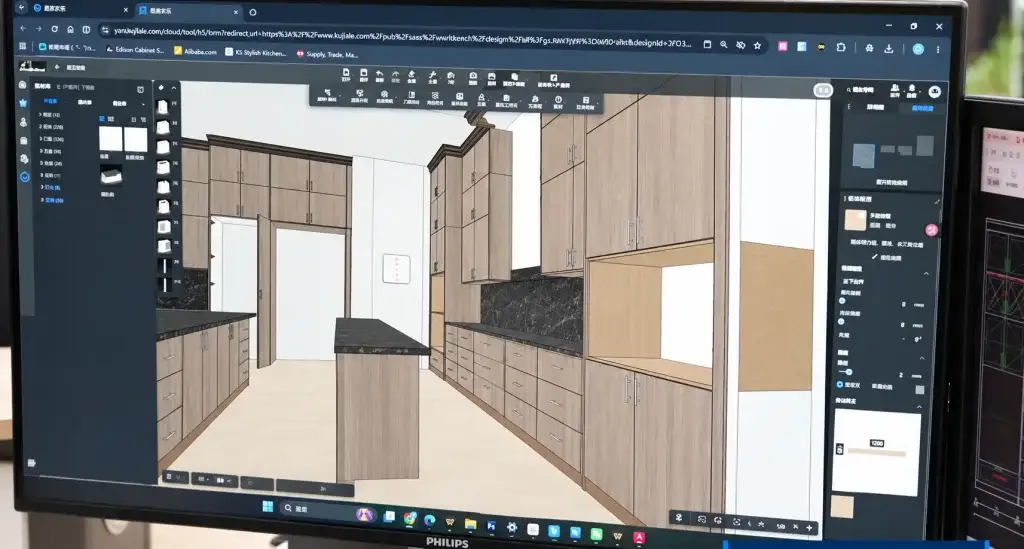Toggle the pill switch at canvas top-right
Image resolution: width=1024 pixels, height=549 pixels.
[x=823, y=90]
